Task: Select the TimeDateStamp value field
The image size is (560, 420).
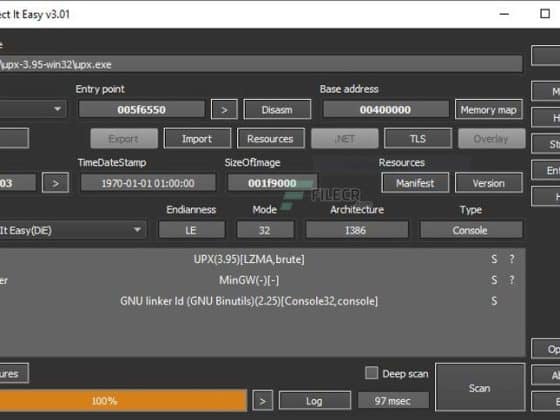Action: click(148, 183)
